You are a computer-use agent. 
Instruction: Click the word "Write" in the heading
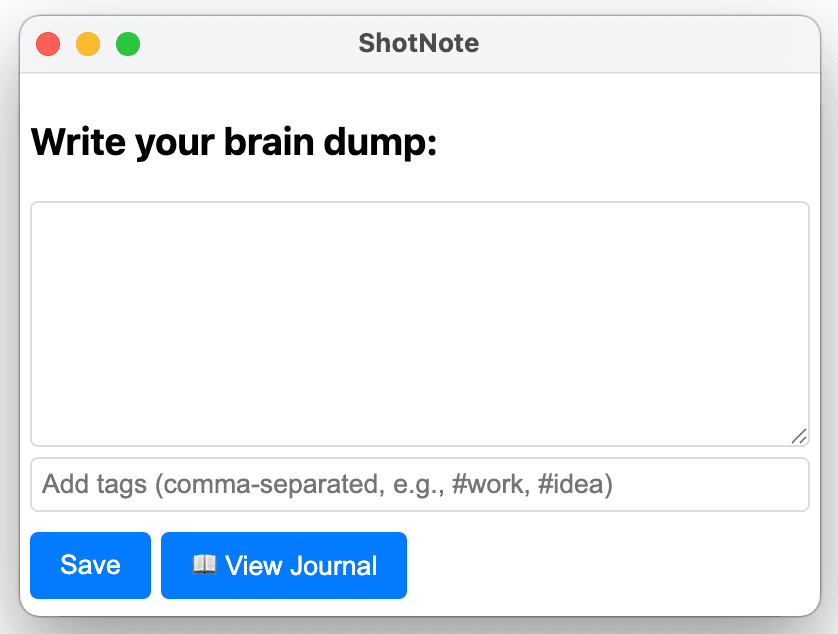77,143
